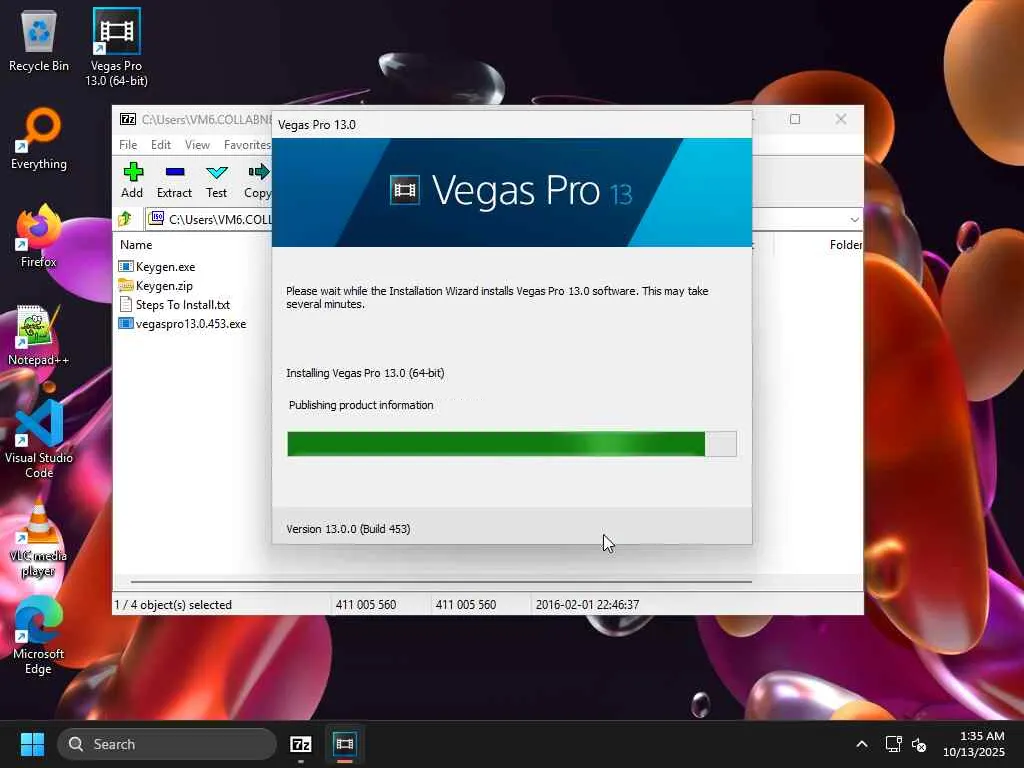Click the 7z icon in 7-Zip title bar

pyautogui.click(x=128, y=119)
